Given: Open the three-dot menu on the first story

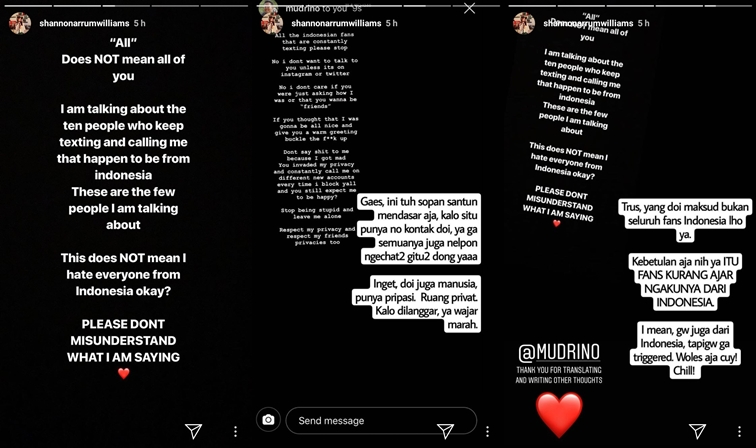Looking at the screenshot, I should (x=235, y=431).
